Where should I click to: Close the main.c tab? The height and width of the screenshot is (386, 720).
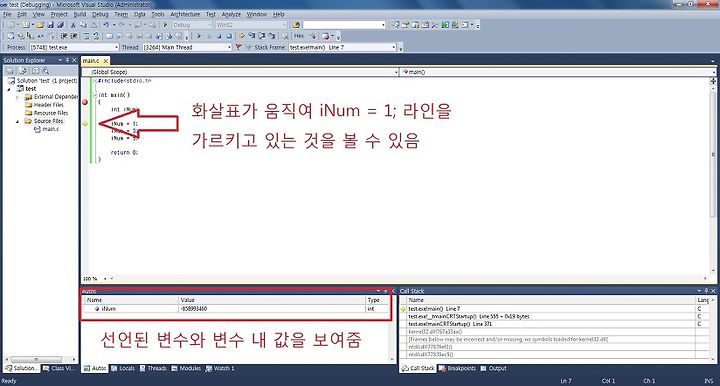point(106,61)
